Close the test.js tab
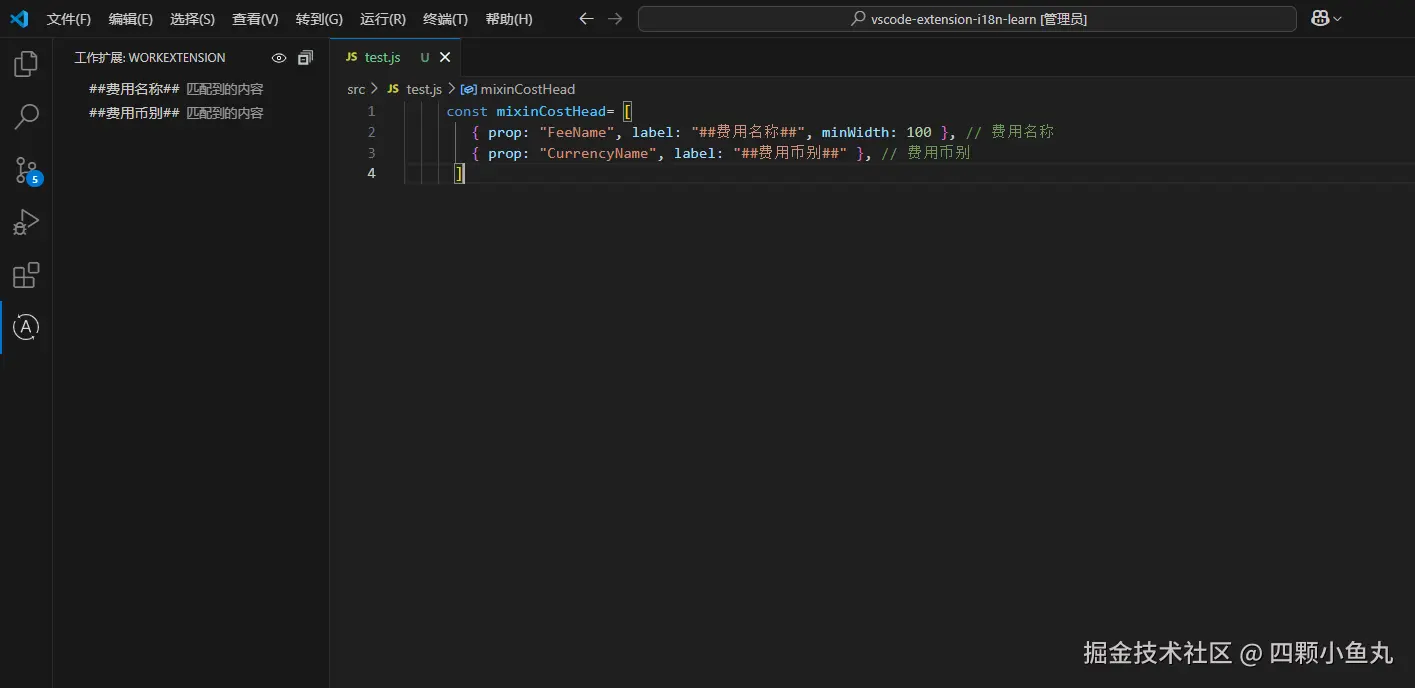 [445, 58]
